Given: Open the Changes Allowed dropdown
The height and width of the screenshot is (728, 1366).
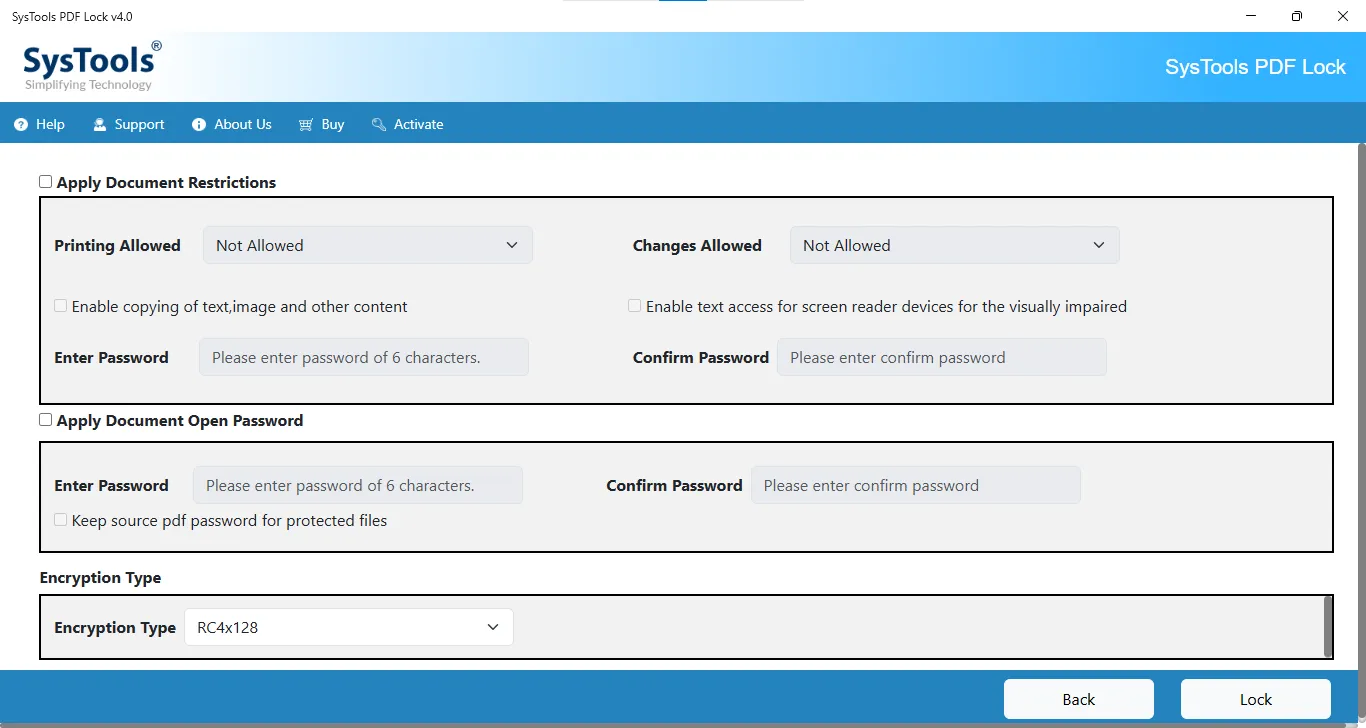Looking at the screenshot, I should tap(955, 245).
